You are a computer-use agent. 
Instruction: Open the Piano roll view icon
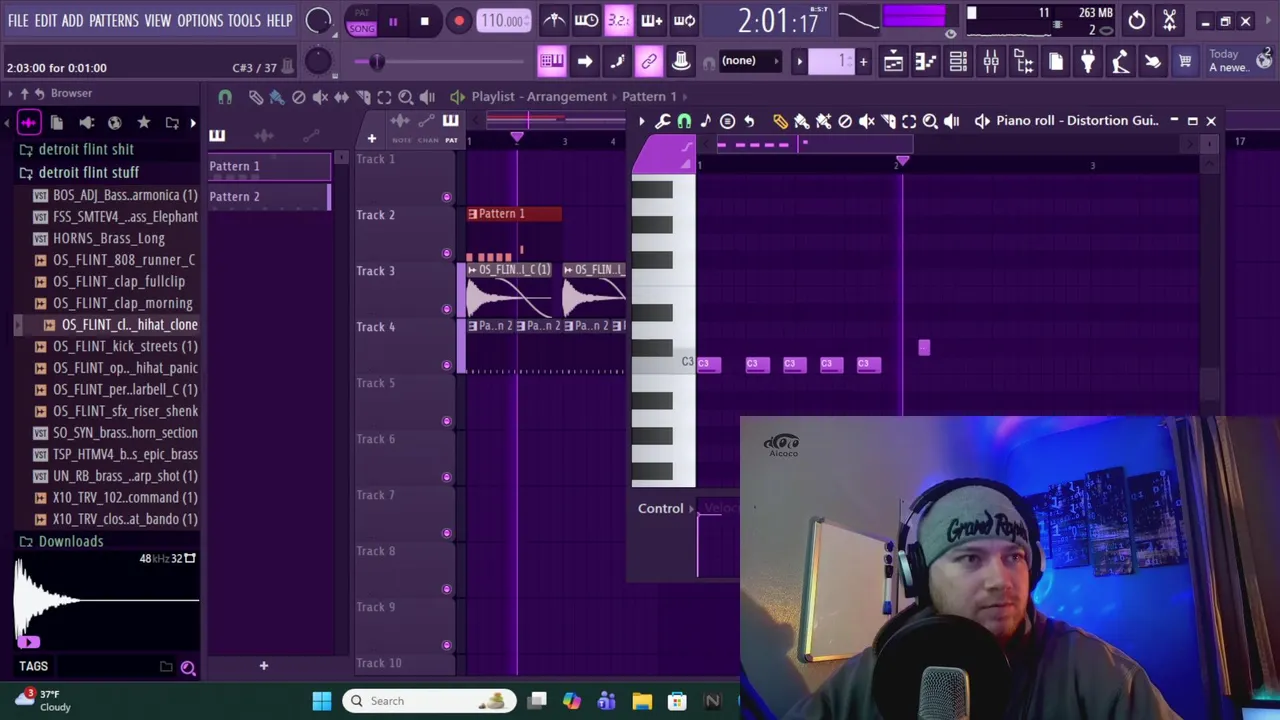[925, 62]
